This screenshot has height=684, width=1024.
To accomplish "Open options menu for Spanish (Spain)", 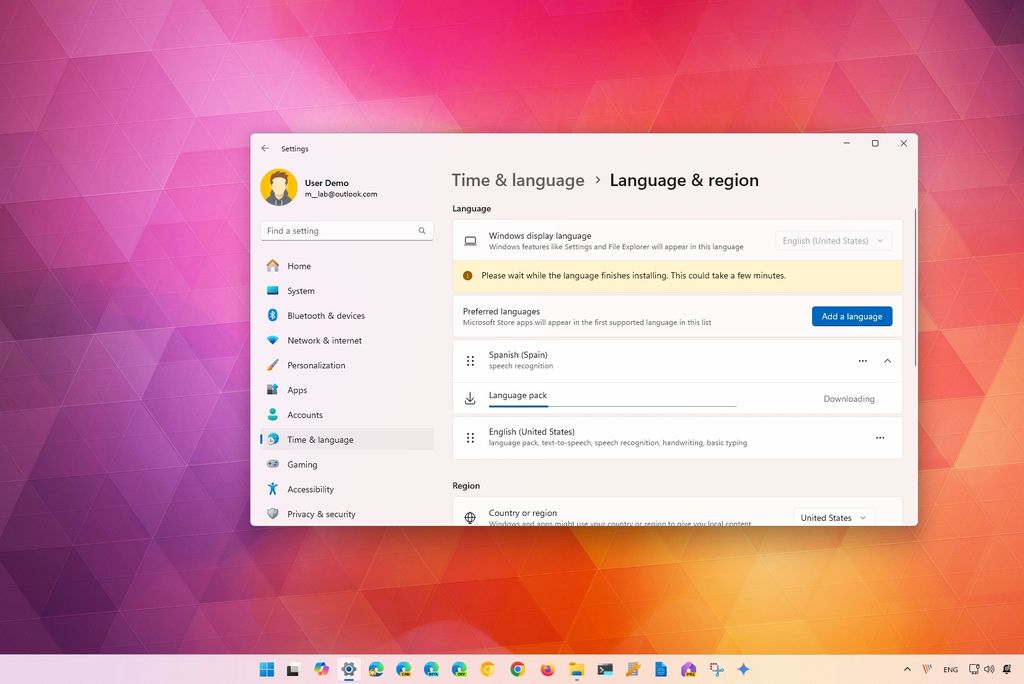I will click(x=862, y=360).
